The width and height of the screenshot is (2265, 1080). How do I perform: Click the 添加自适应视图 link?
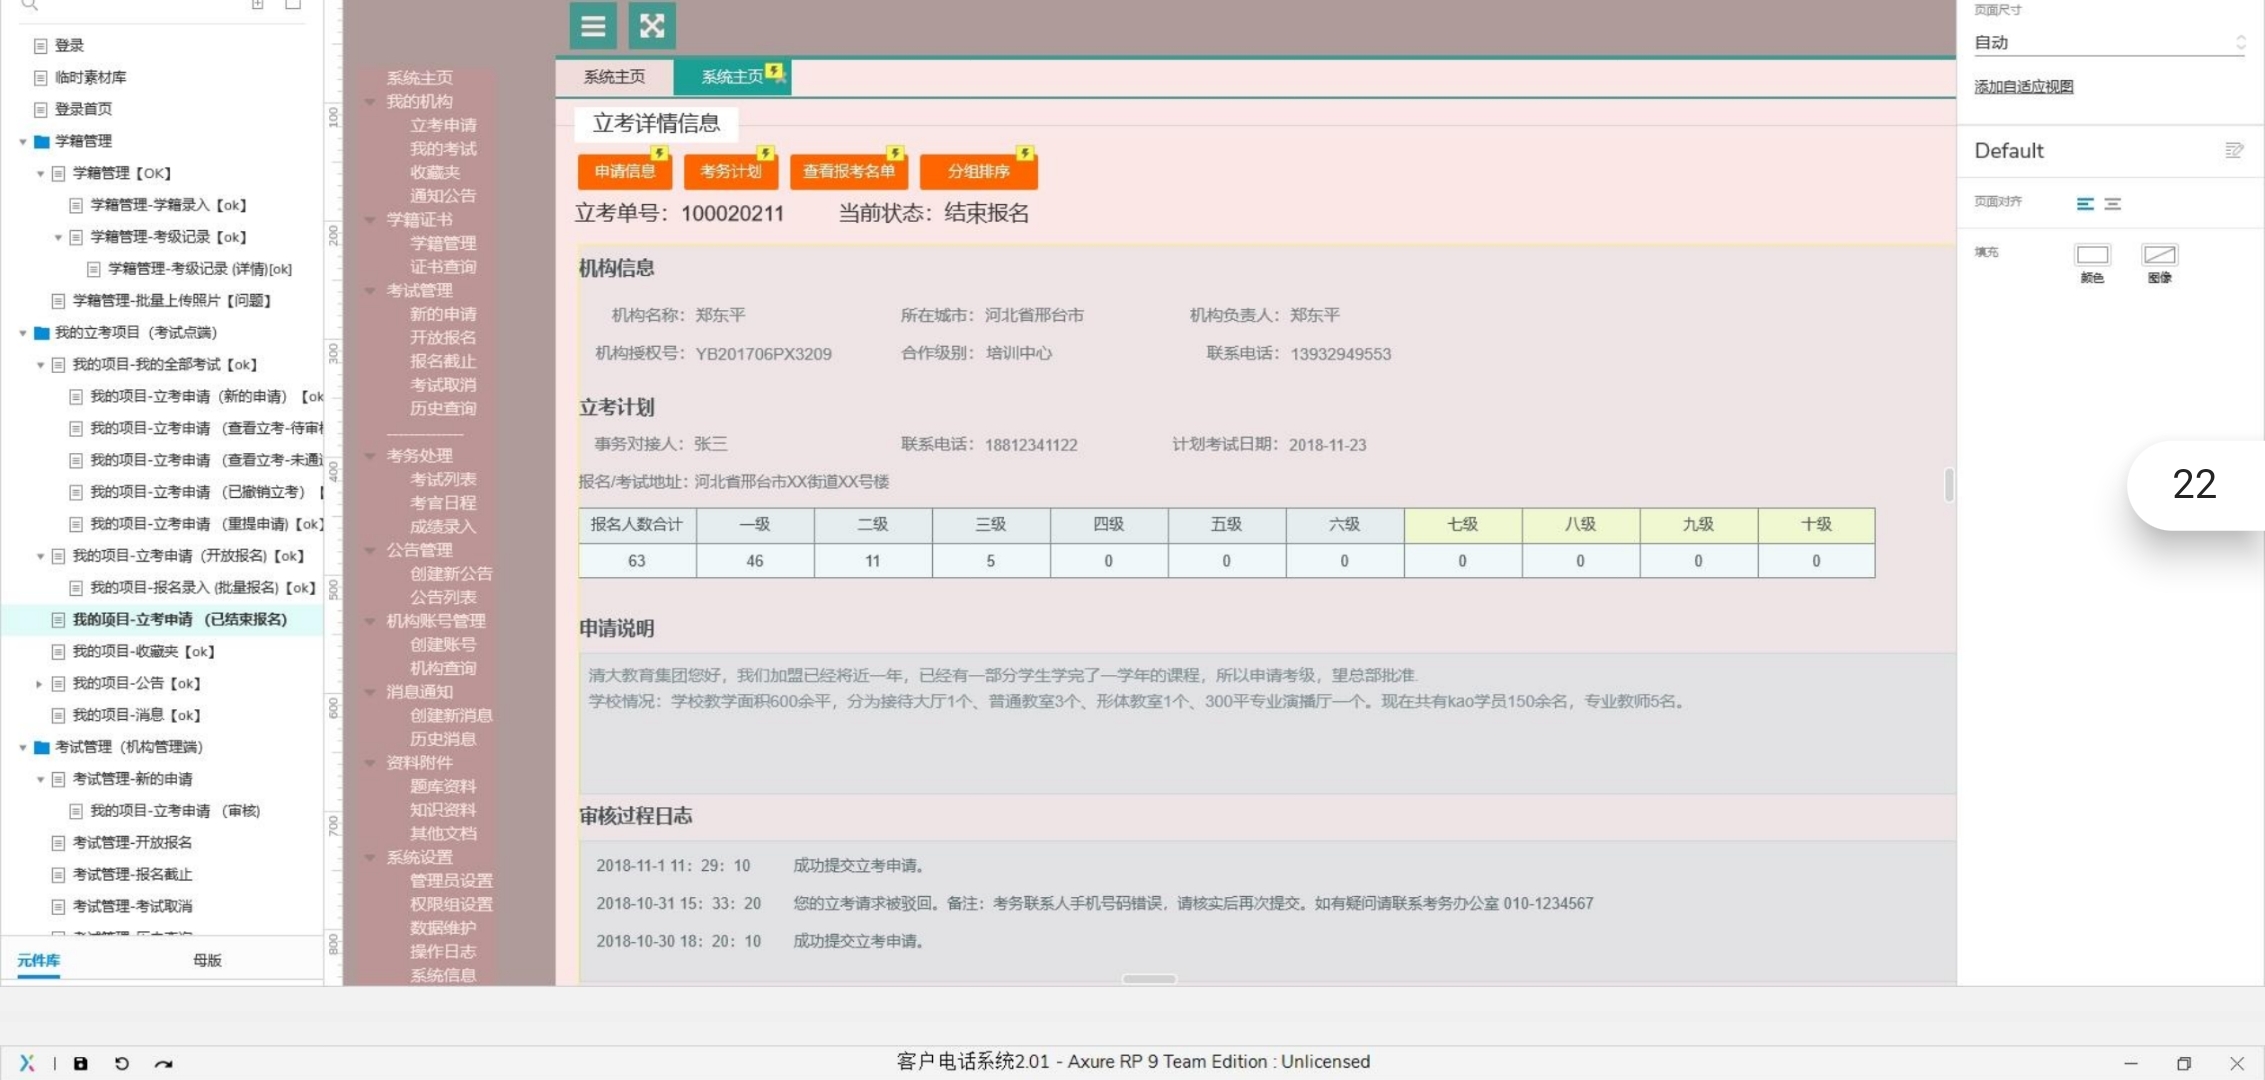(x=2023, y=87)
